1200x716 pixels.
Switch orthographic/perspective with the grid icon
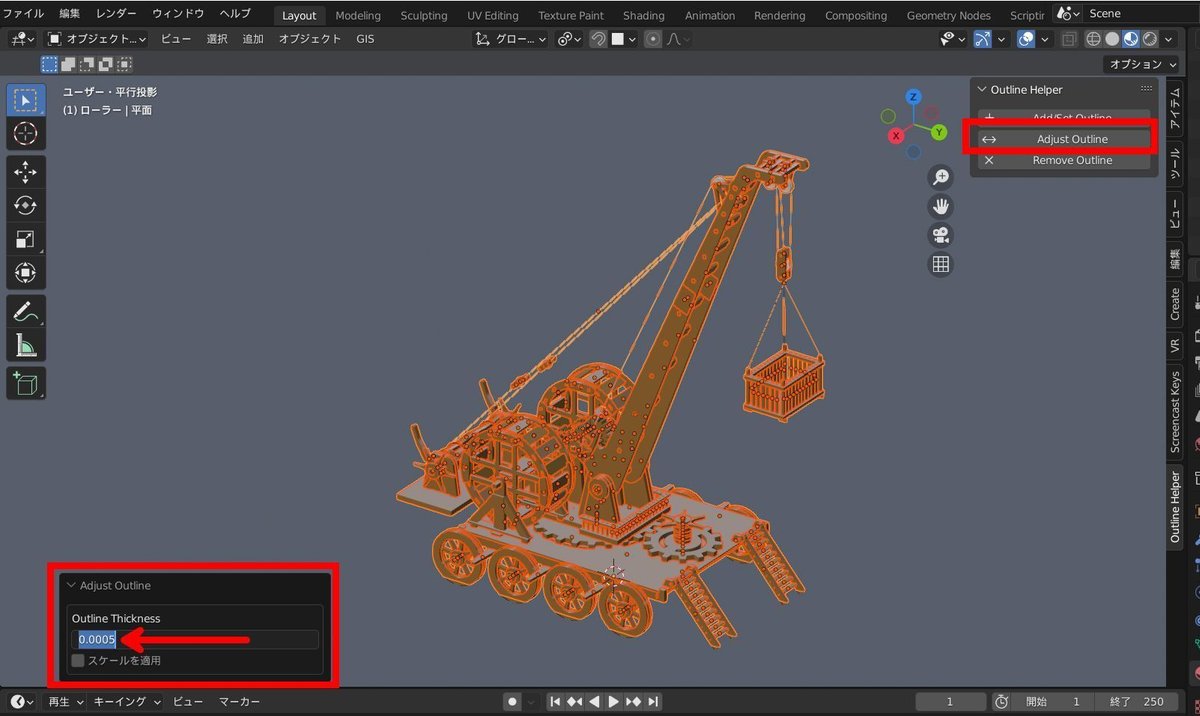[x=940, y=264]
